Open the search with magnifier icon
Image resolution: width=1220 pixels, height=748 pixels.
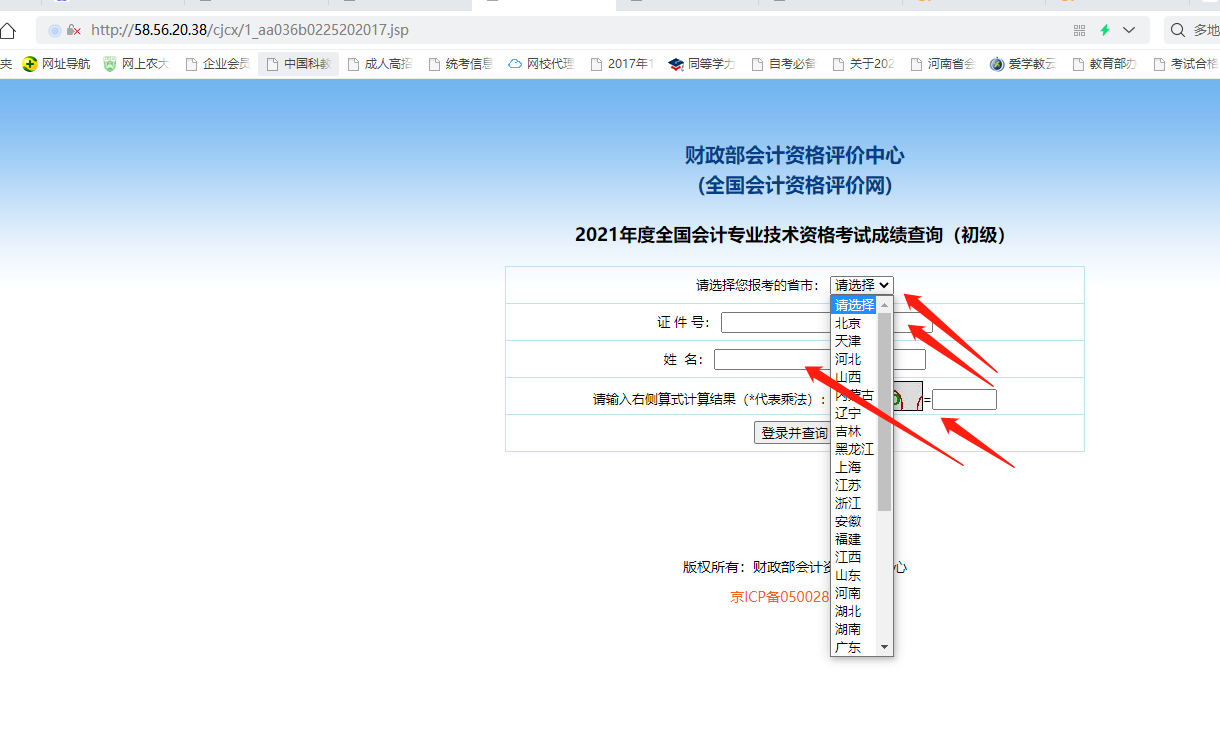[x=1177, y=30]
